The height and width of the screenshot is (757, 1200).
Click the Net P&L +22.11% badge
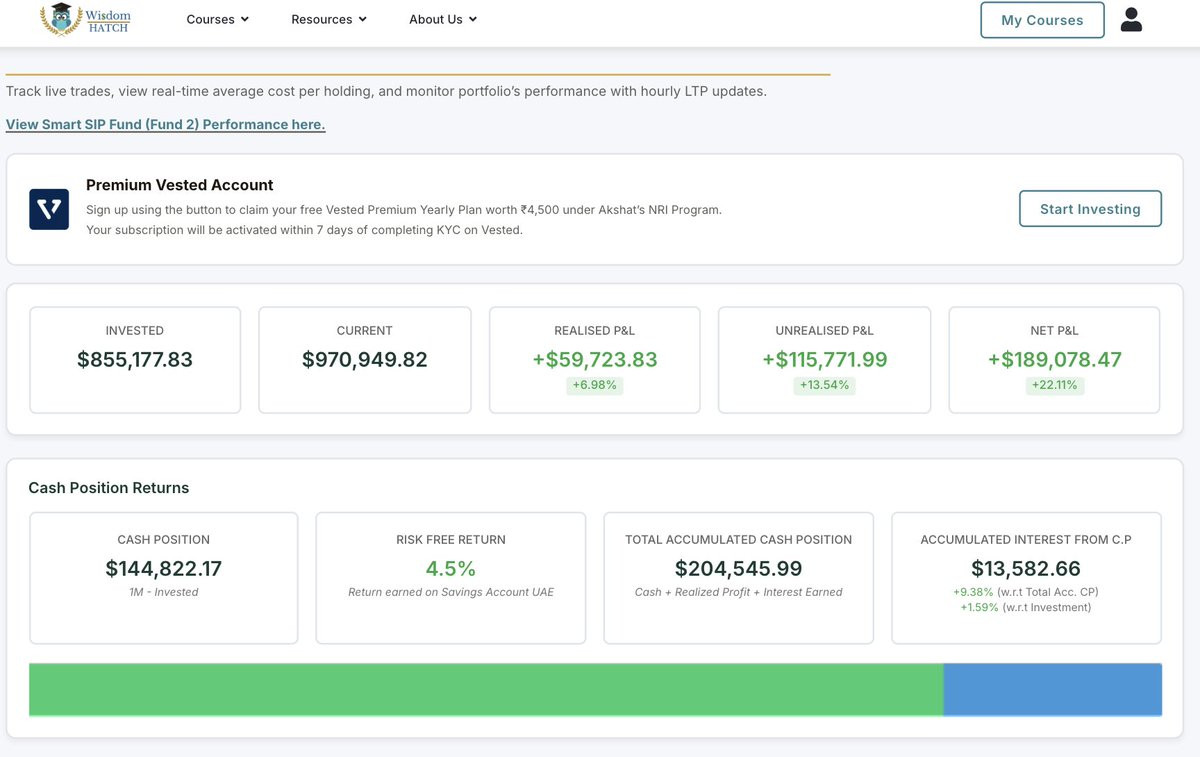point(1054,385)
